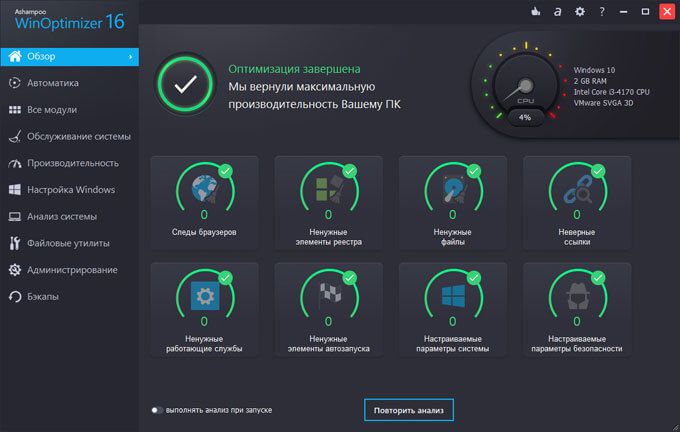Viewport: 680px width, 432px height.
Task: Click the CPU gauge dial
Action: click(525, 85)
